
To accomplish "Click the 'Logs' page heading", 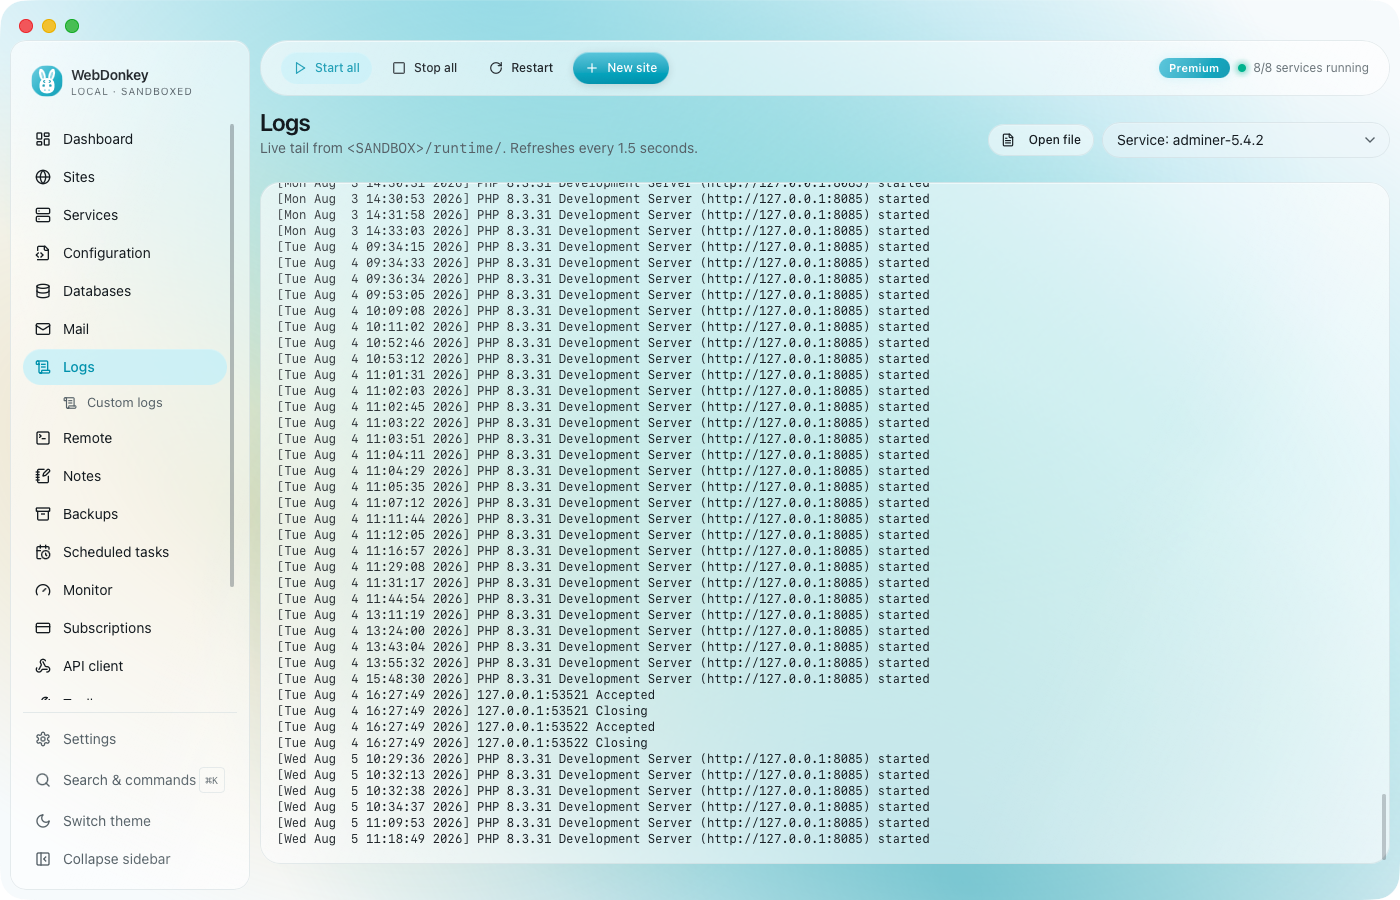I will [x=285, y=123].
